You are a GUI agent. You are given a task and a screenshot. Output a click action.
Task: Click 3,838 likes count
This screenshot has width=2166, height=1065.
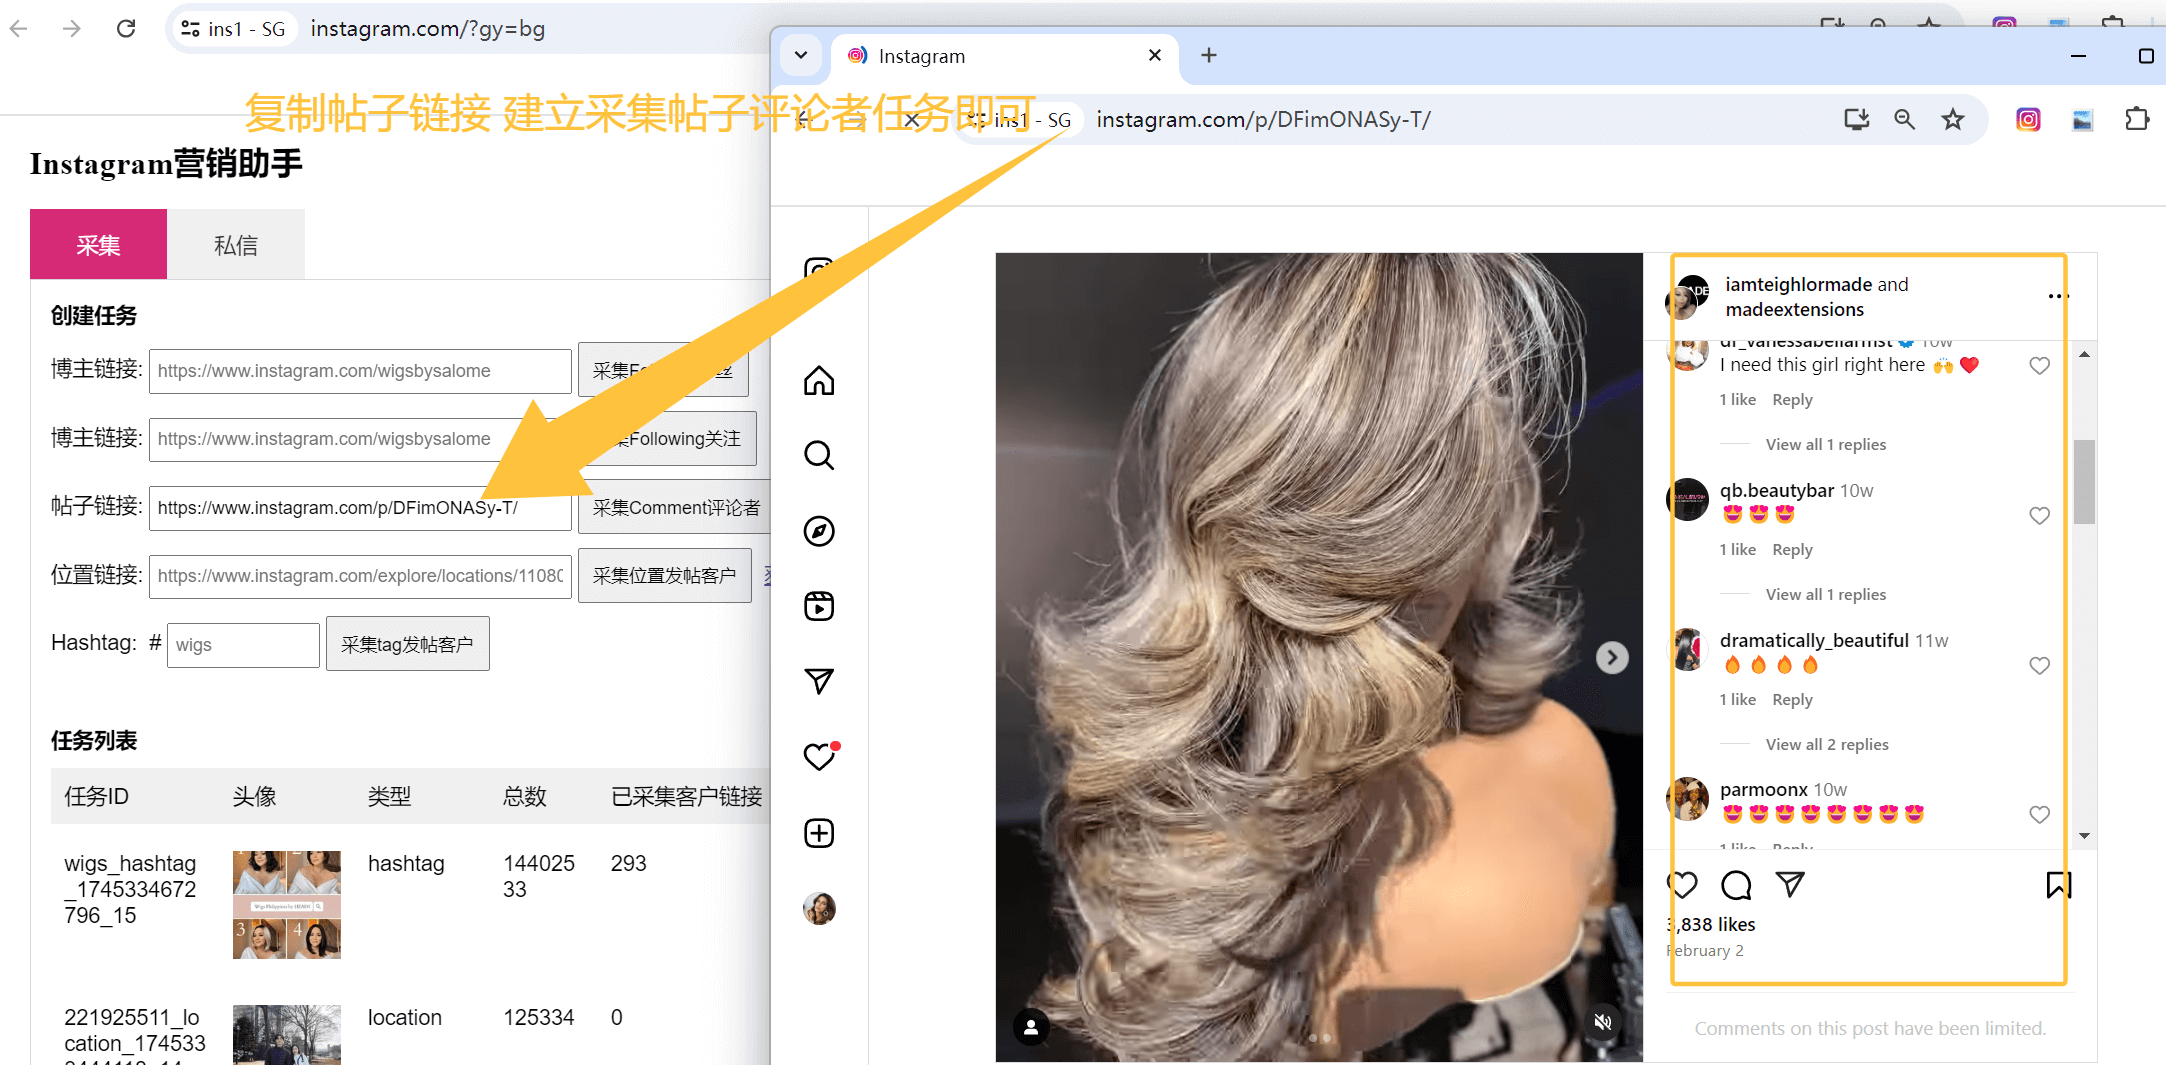(x=1712, y=925)
